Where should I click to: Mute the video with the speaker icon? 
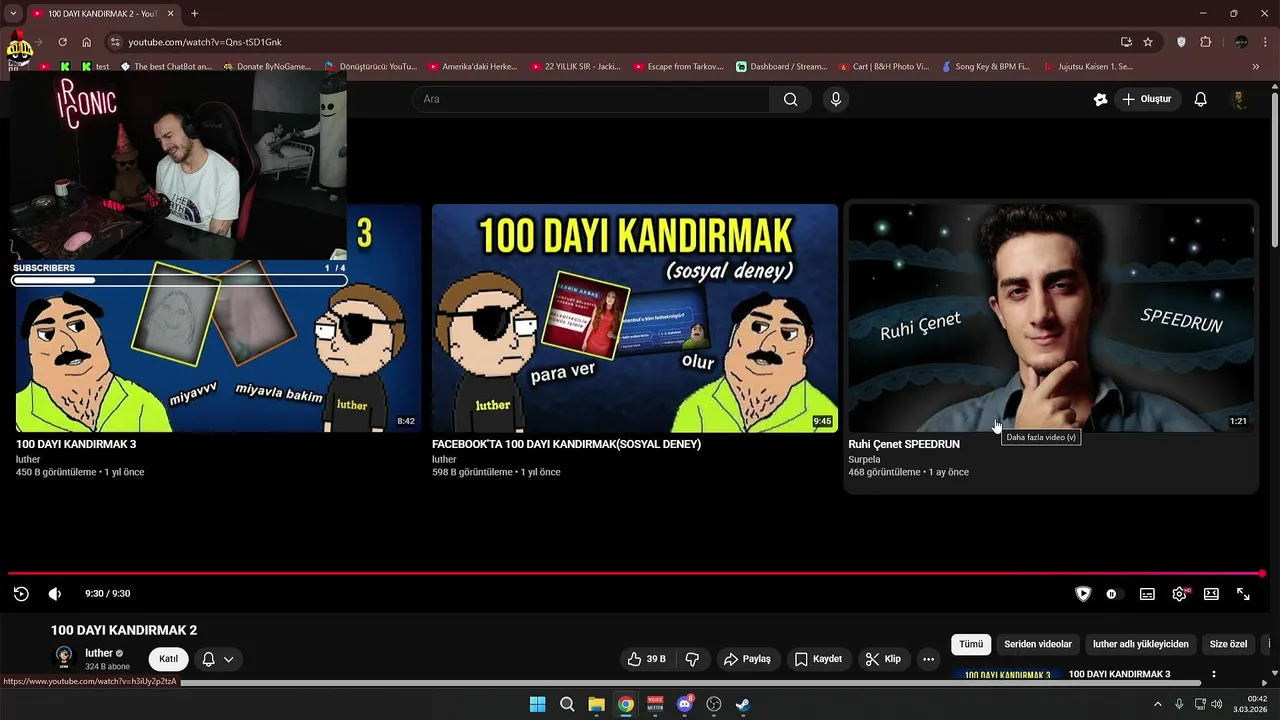coord(55,594)
